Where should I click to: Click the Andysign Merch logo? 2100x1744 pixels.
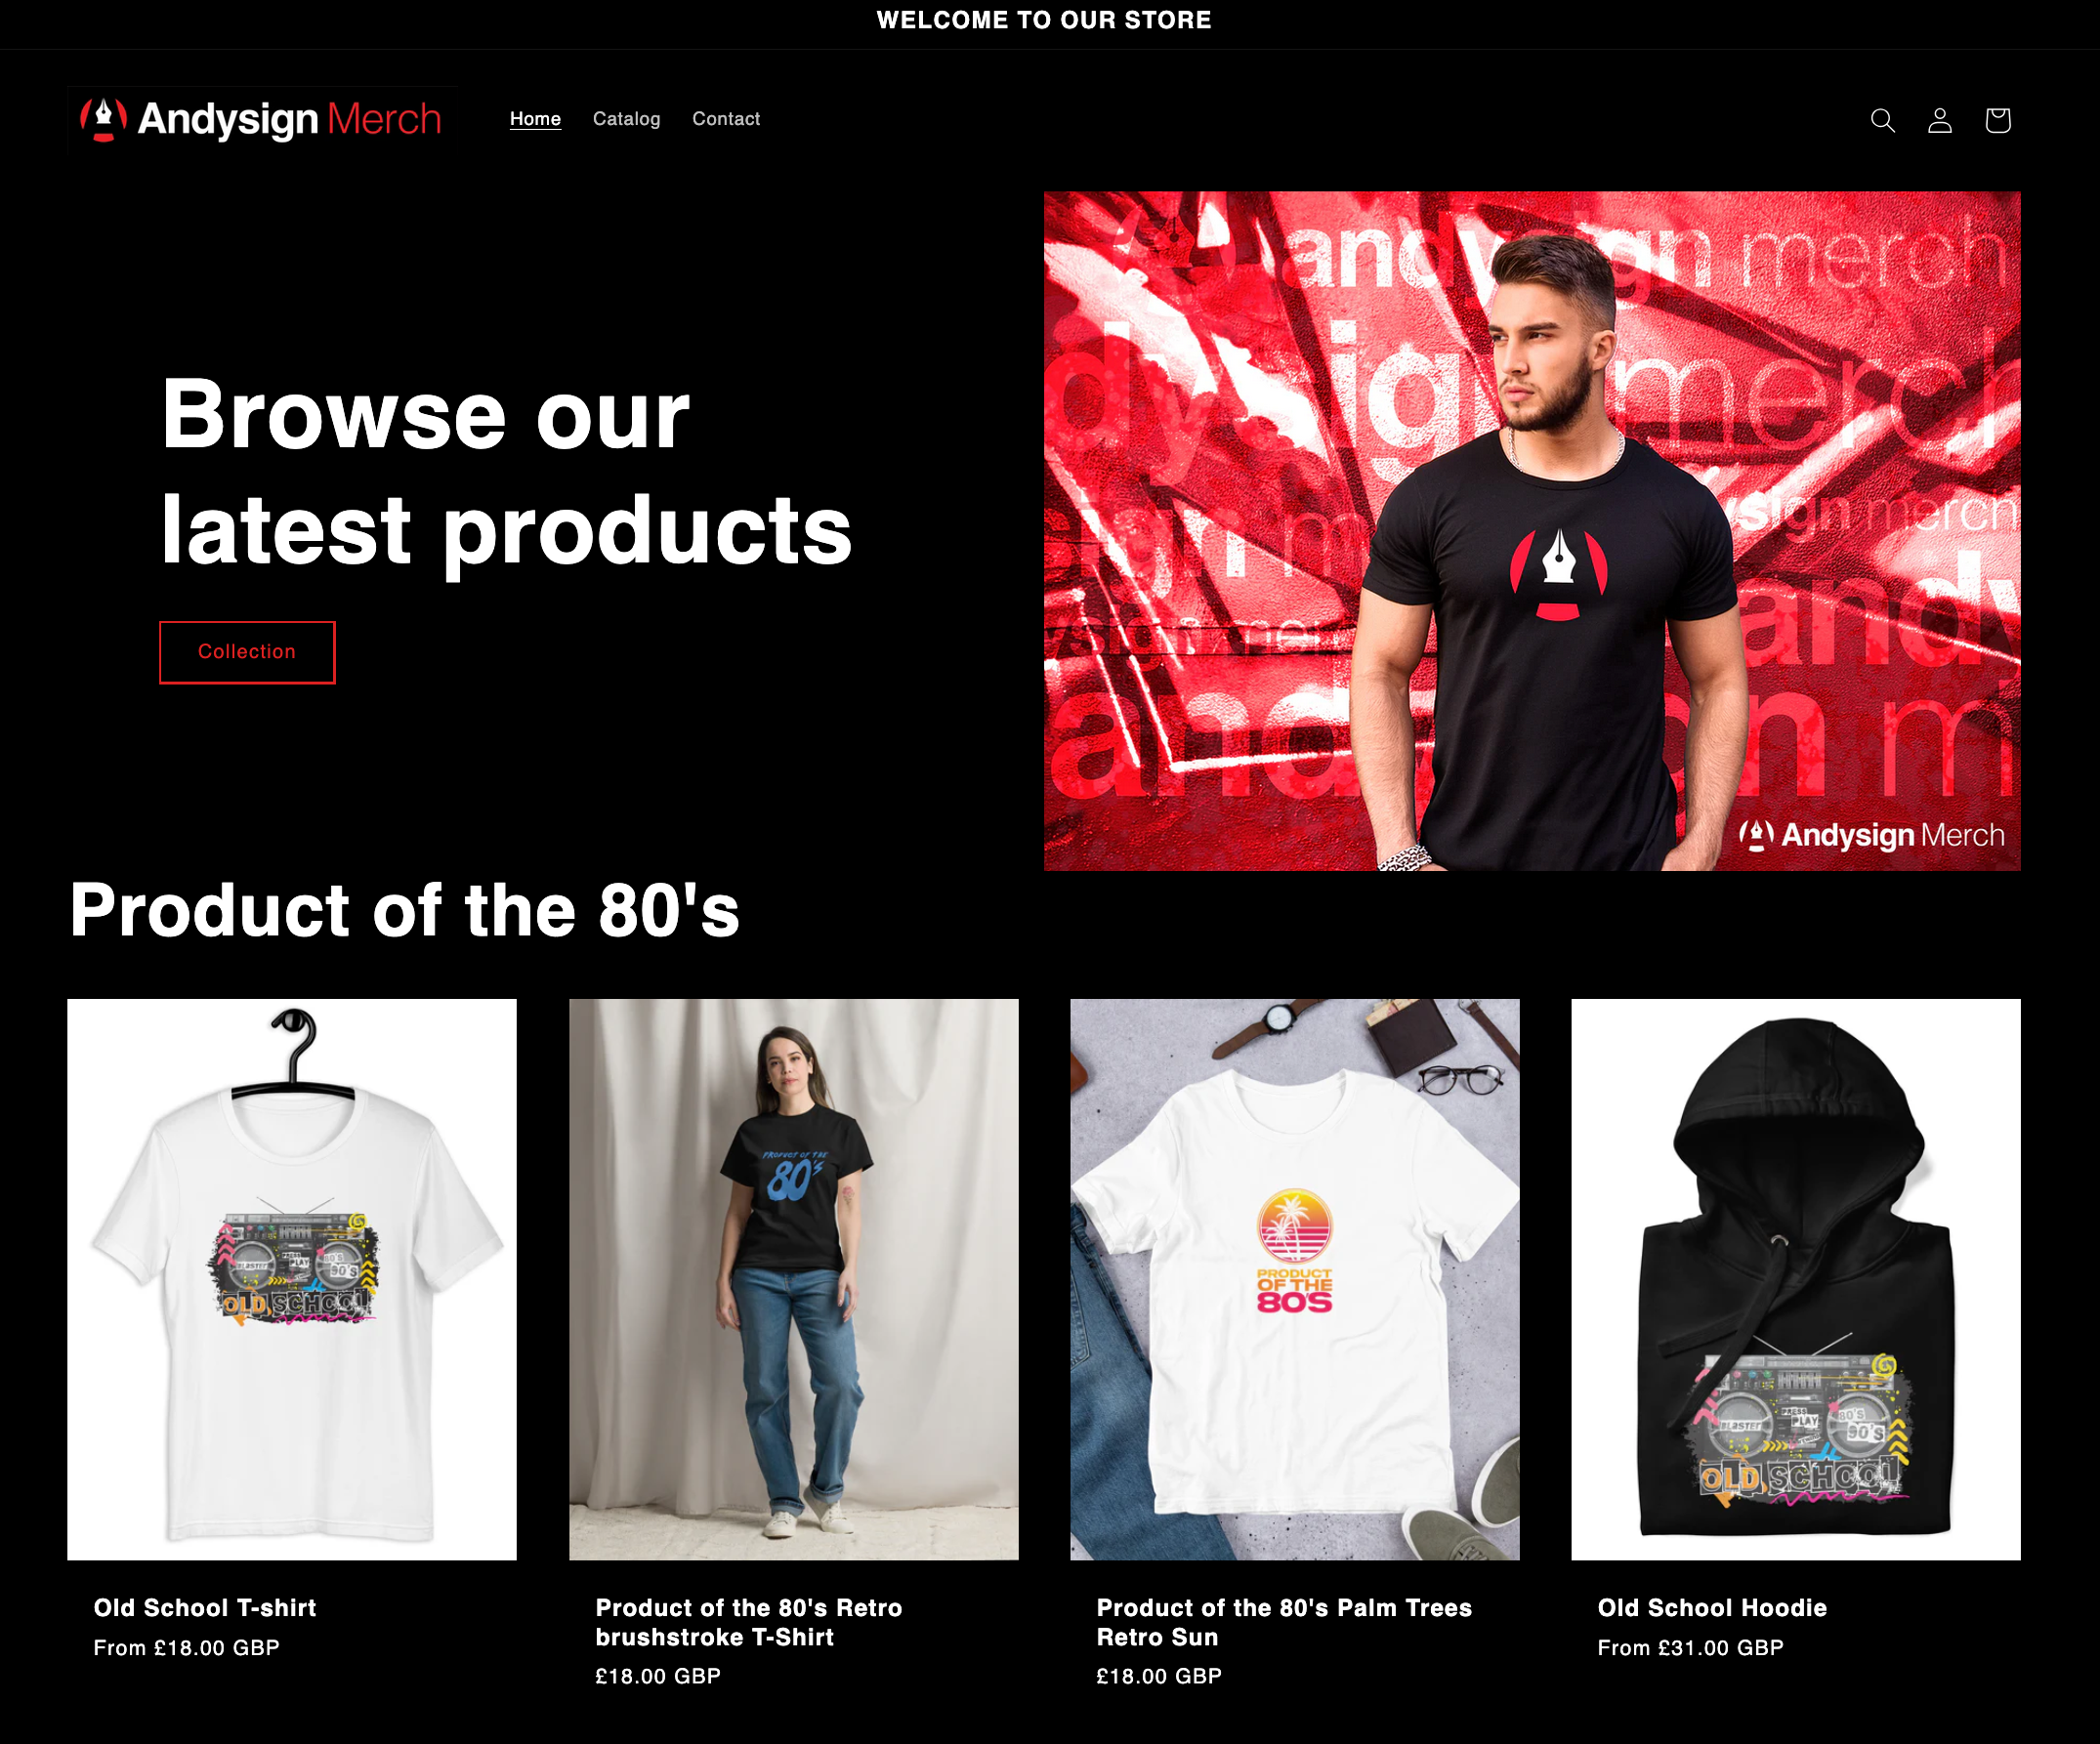coord(262,120)
